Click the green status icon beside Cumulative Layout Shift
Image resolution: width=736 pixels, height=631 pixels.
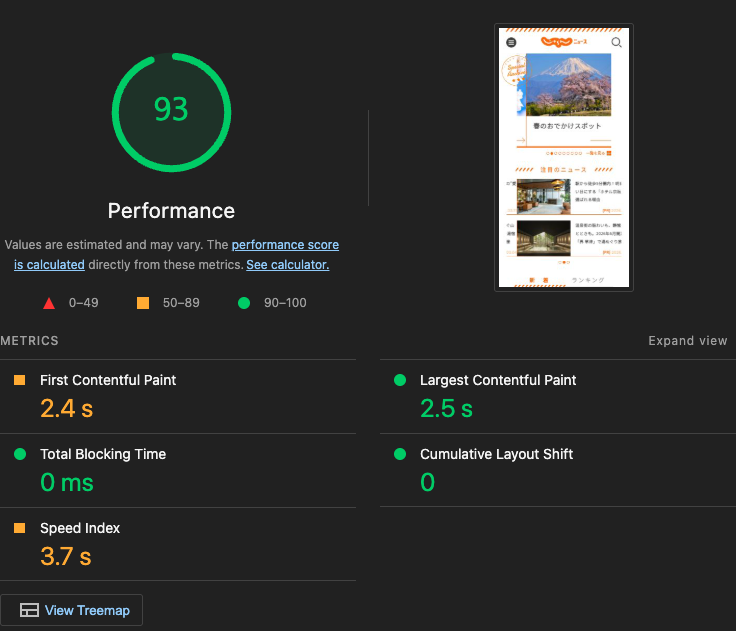pos(400,454)
